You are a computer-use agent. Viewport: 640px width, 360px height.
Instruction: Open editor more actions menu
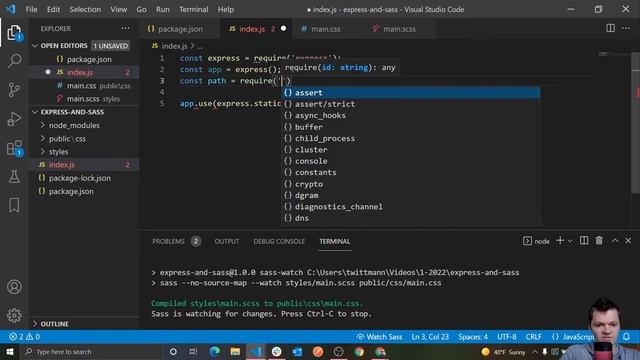point(626,28)
